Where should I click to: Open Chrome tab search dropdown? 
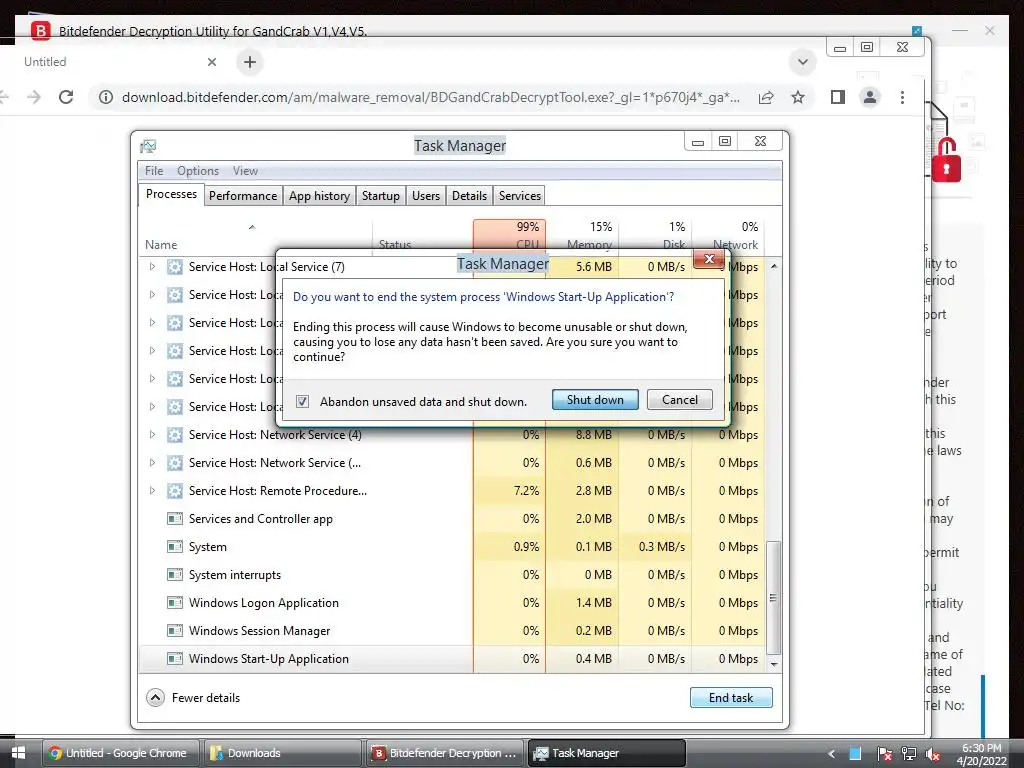(803, 62)
